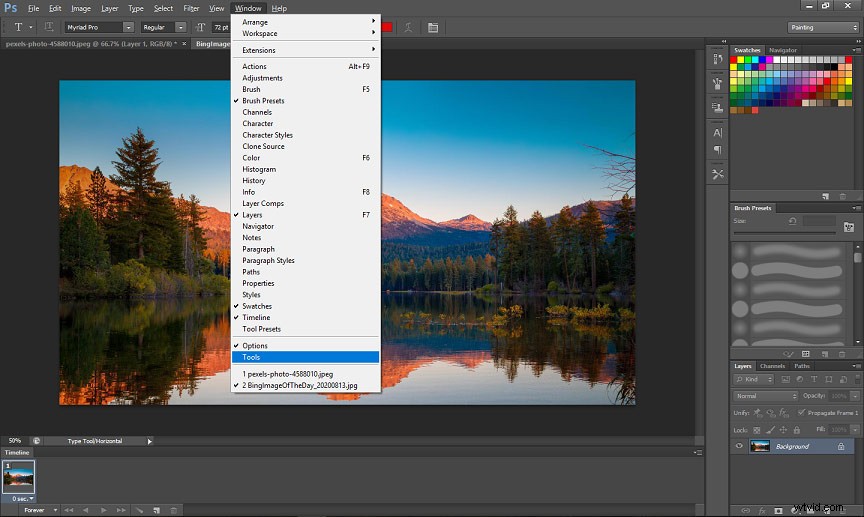864x517 pixels.
Task: Create new brush preset icon
Action: (x=825, y=354)
